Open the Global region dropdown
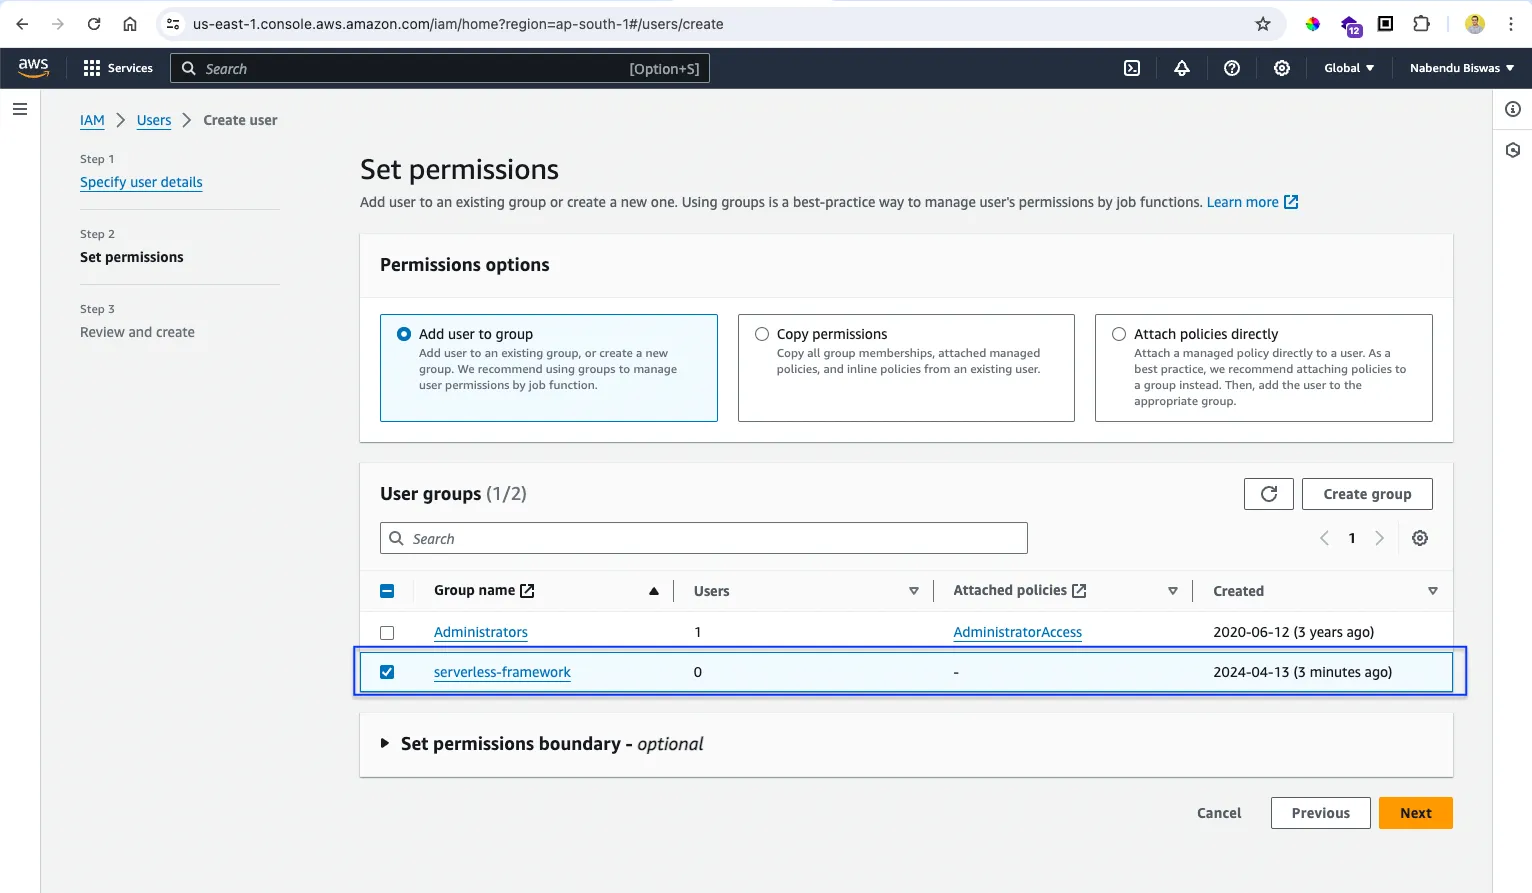1532x893 pixels. (x=1349, y=68)
